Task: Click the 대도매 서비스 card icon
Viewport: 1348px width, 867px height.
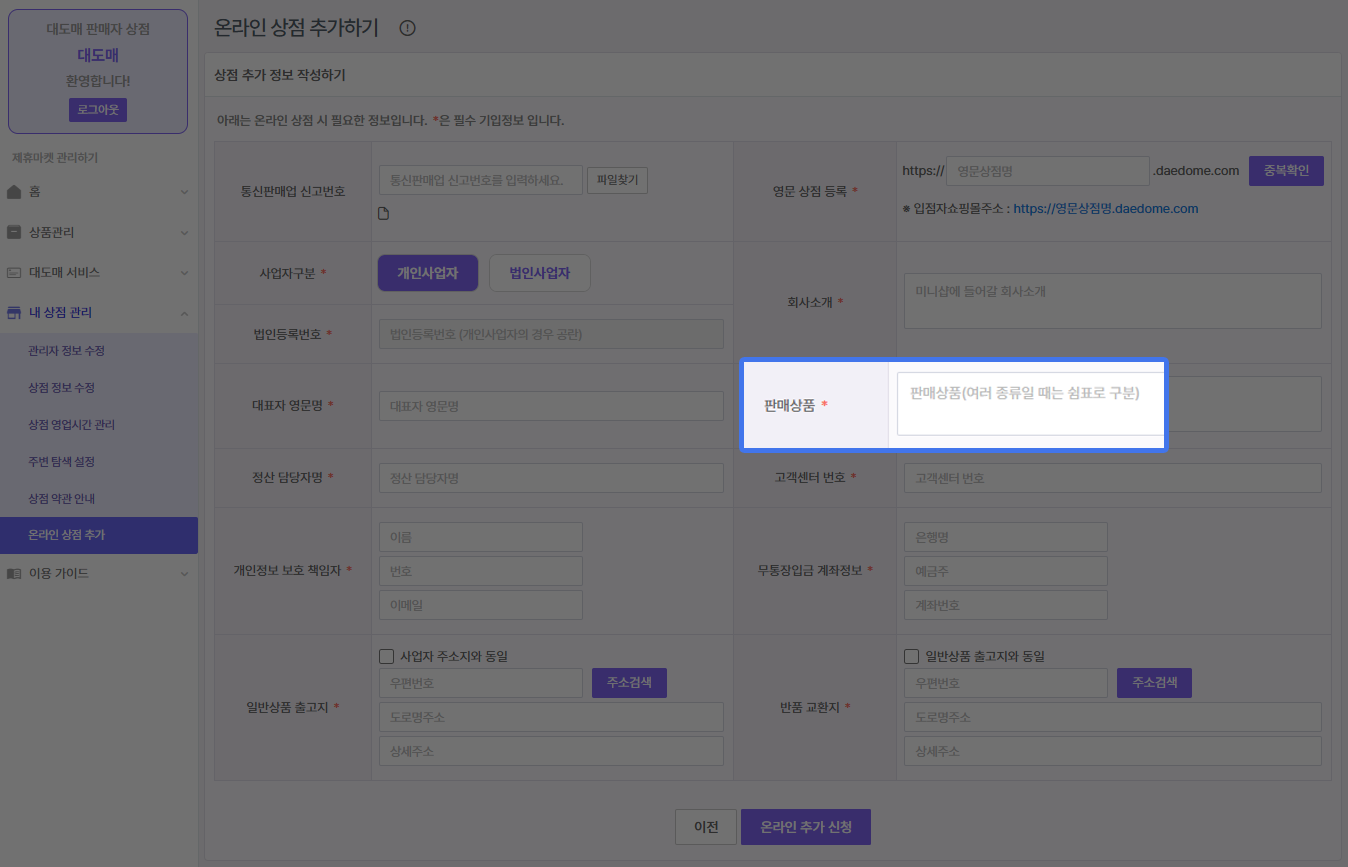Action: [x=14, y=272]
